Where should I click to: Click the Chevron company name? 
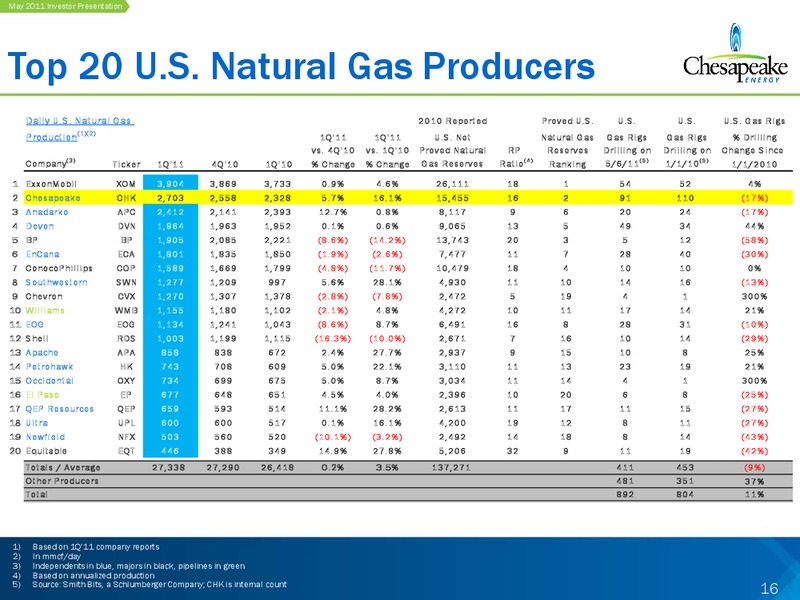(44, 296)
